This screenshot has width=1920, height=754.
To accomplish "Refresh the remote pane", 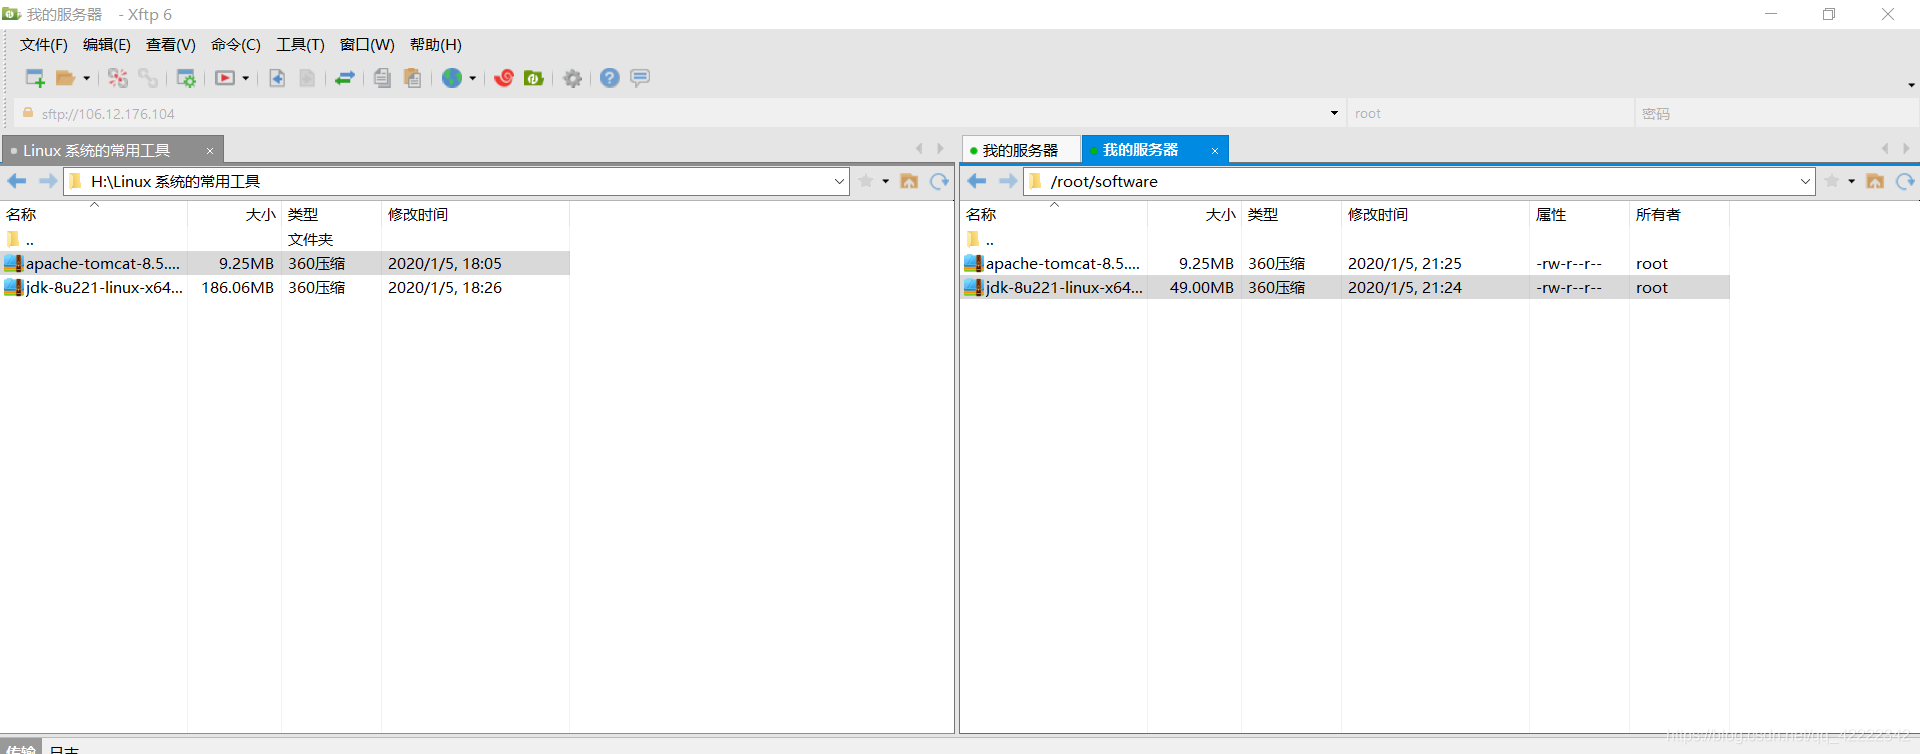I will click(1905, 181).
